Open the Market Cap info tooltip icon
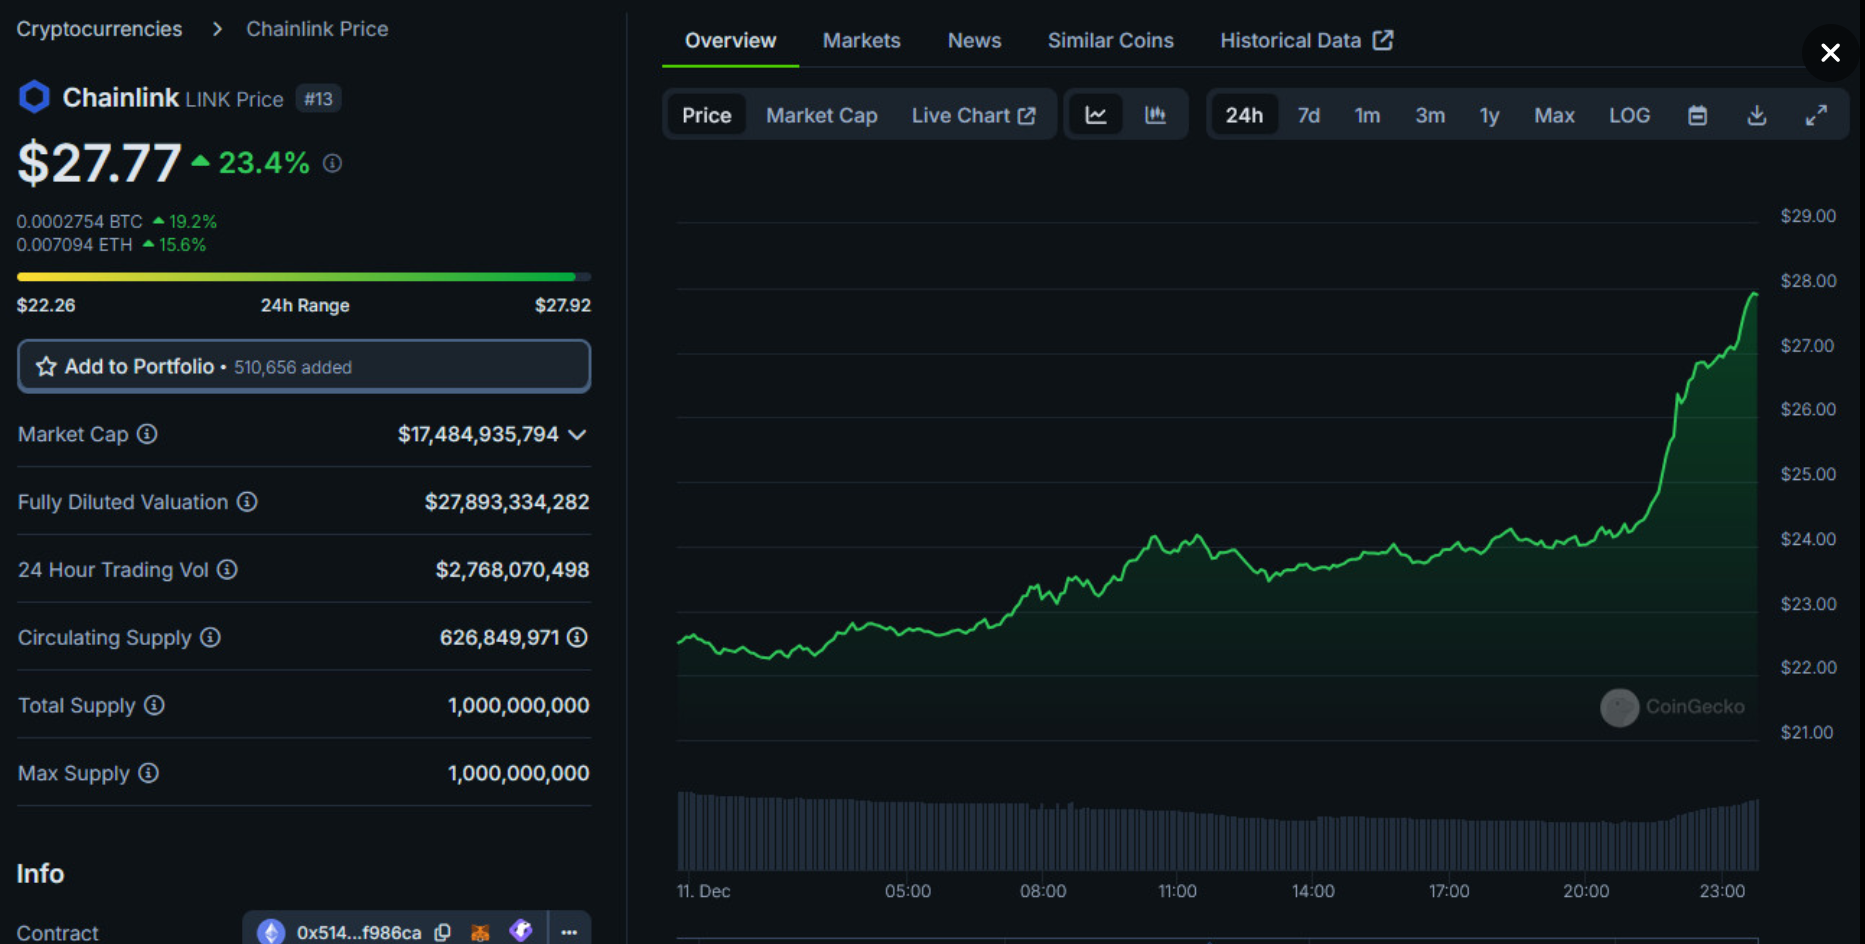Viewport: 1865px width, 944px height. click(147, 434)
